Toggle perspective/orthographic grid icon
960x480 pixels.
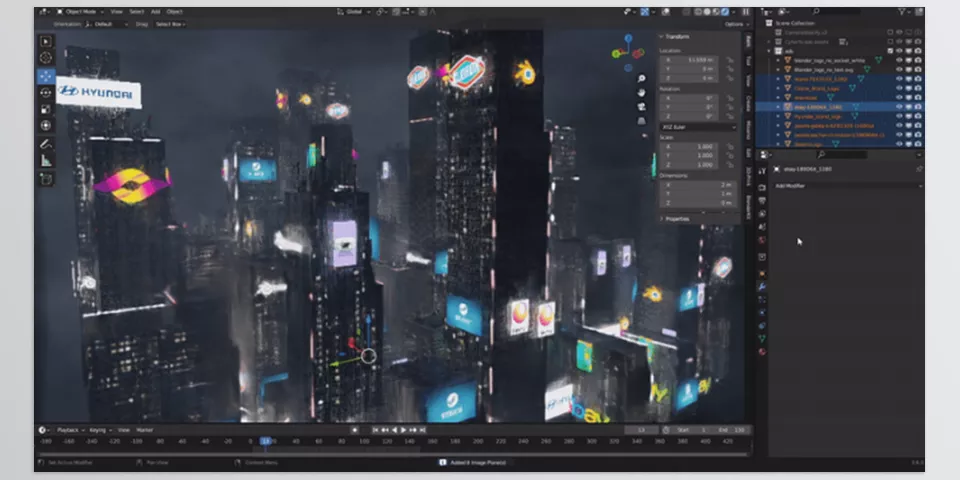(x=641, y=121)
